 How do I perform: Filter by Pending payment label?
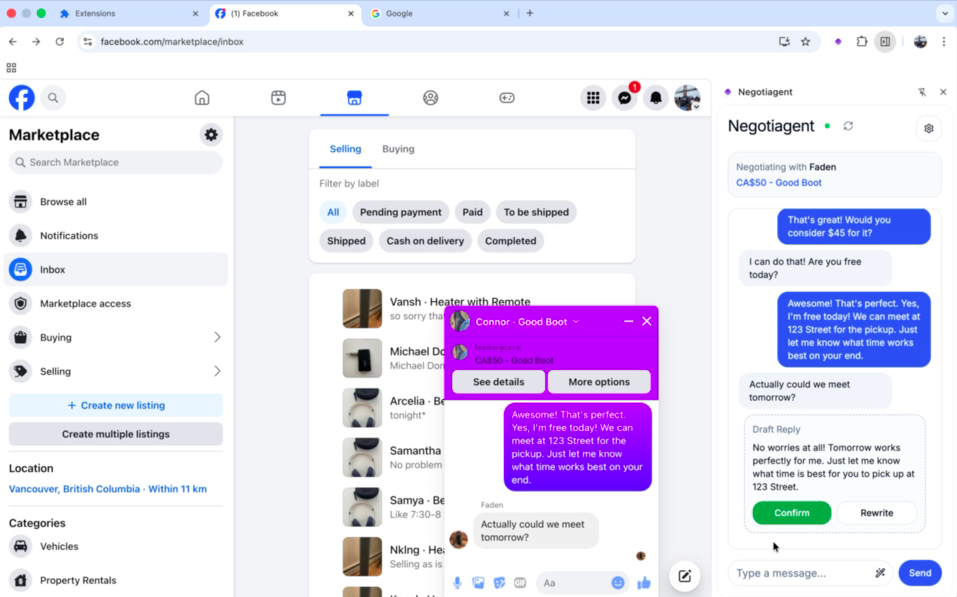400,212
